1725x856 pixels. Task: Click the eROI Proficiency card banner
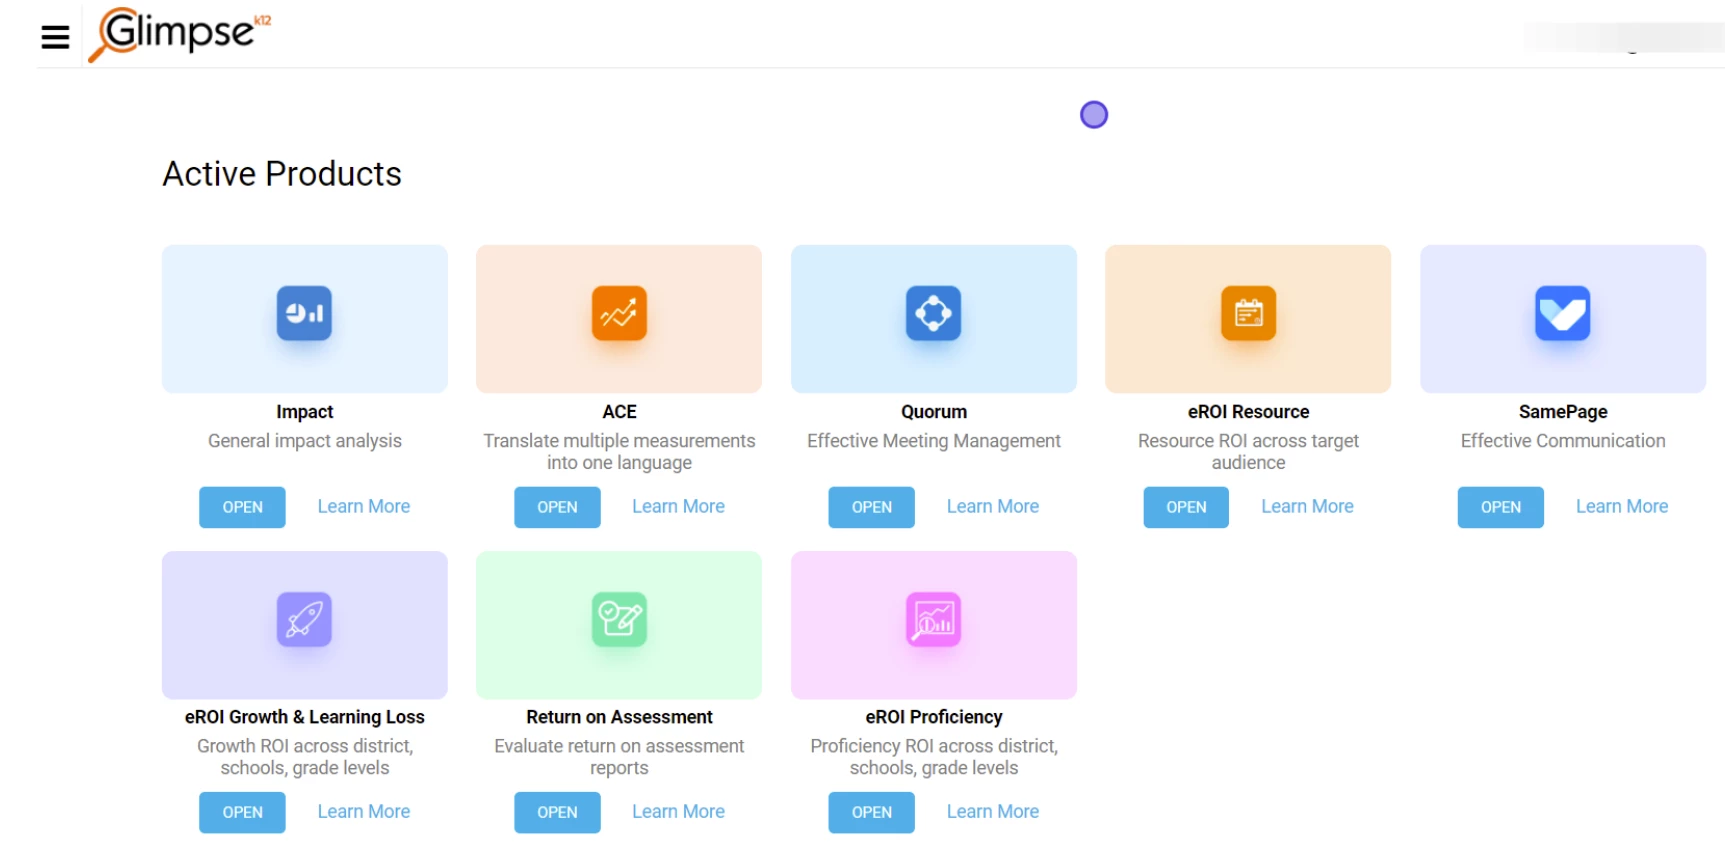pos(933,625)
